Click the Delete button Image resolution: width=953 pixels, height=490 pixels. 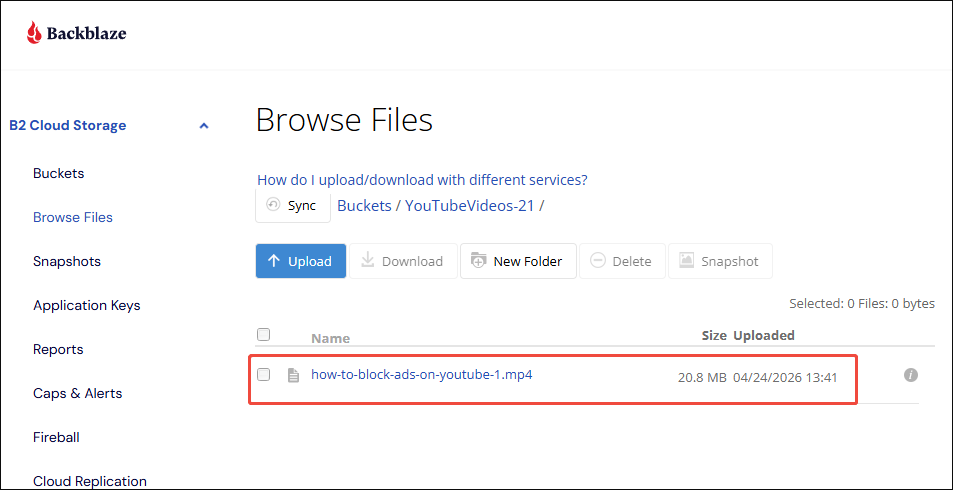point(622,261)
